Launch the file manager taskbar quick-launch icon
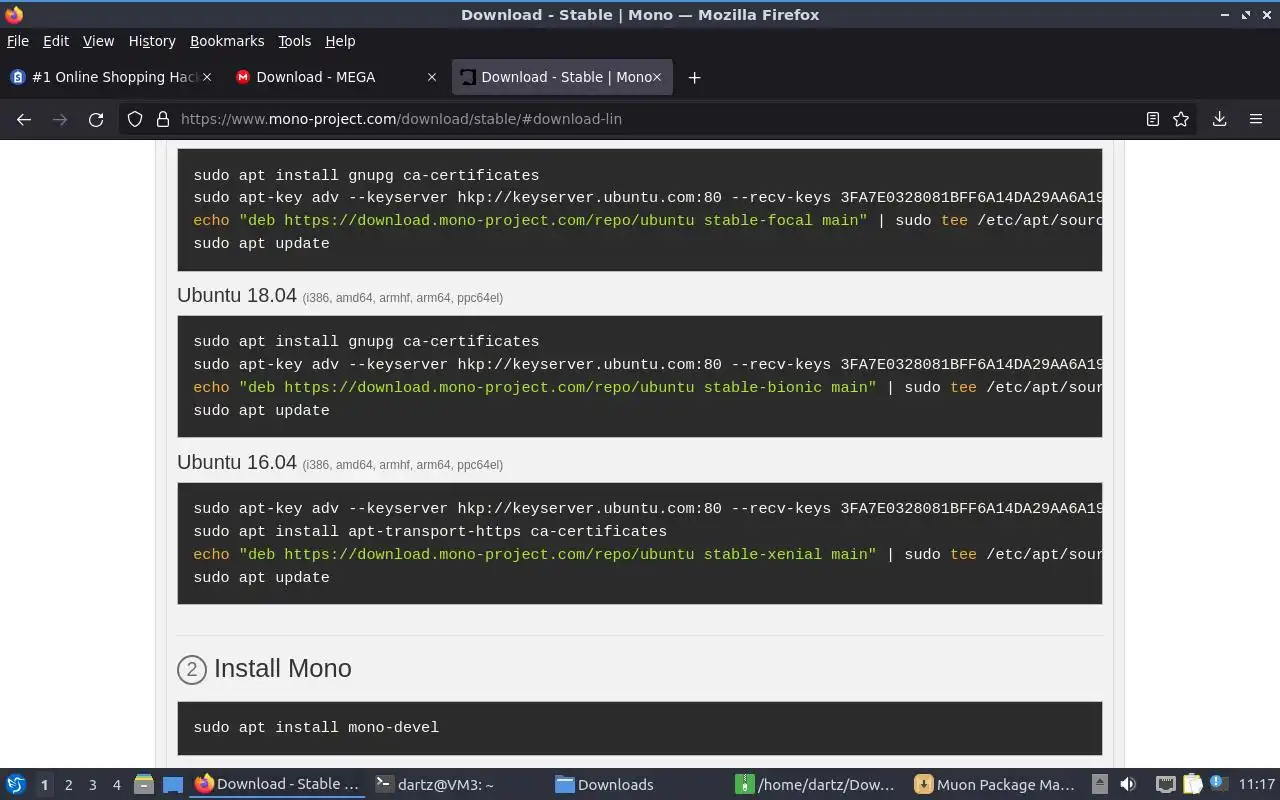 tap(143, 785)
